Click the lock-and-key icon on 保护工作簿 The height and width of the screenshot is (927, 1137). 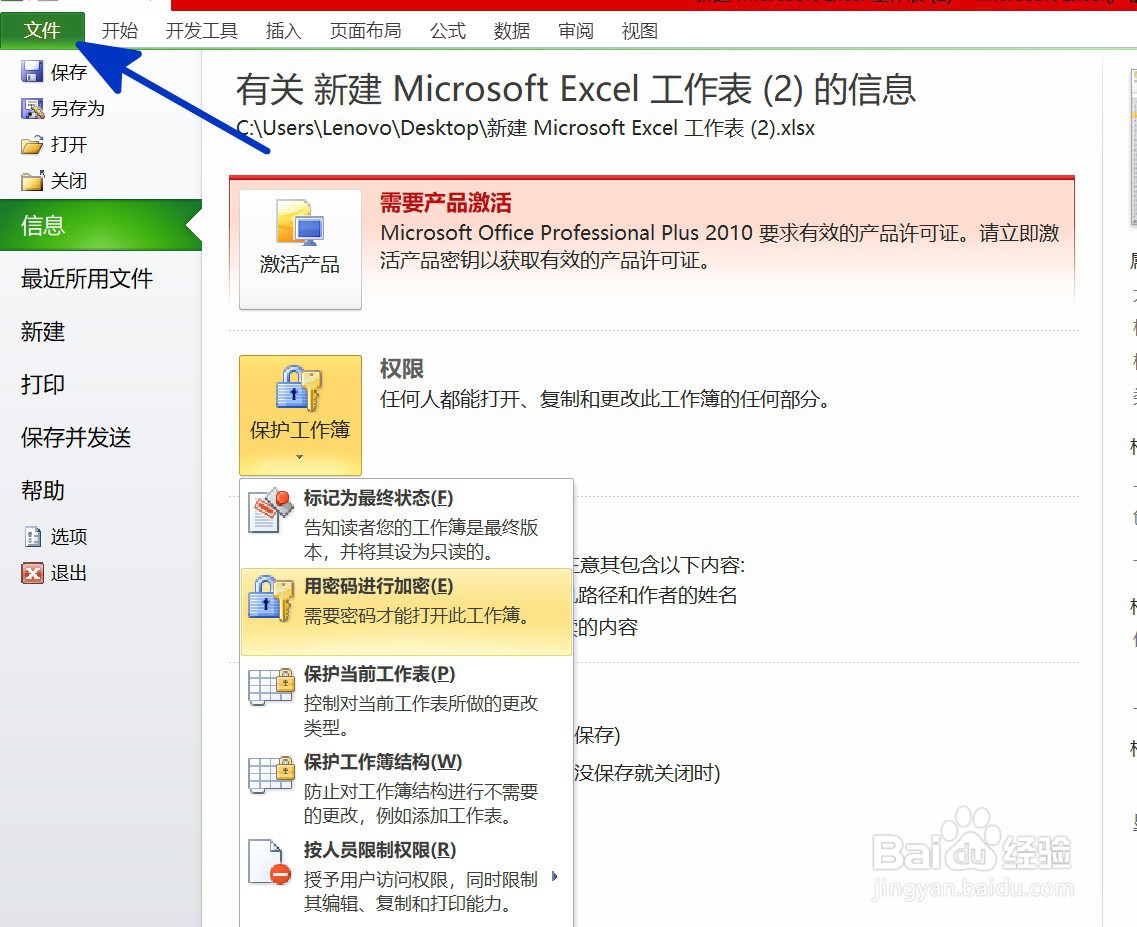point(299,388)
